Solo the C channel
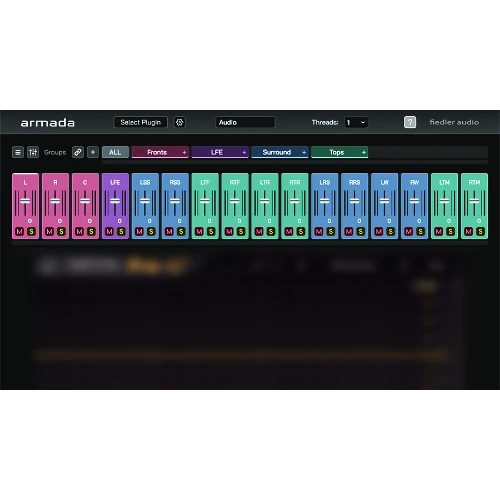500x500 pixels. click(x=91, y=231)
